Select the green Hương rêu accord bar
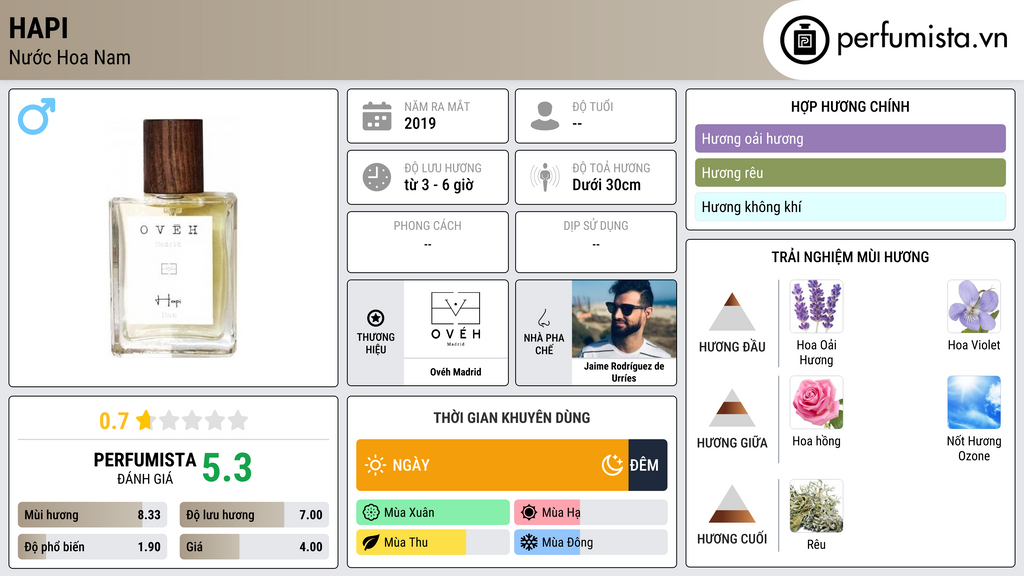The height and width of the screenshot is (576, 1024). coord(850,172)
